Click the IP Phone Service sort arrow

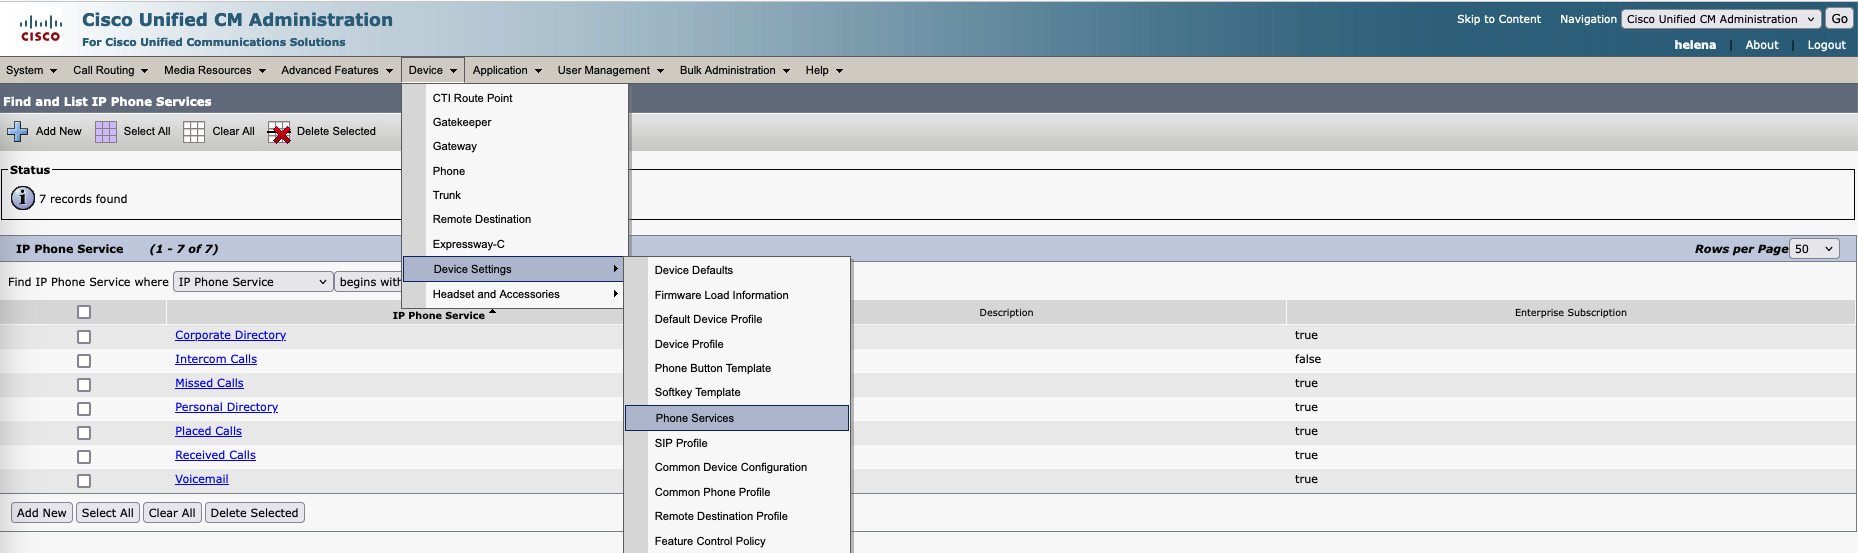[492, 313]
